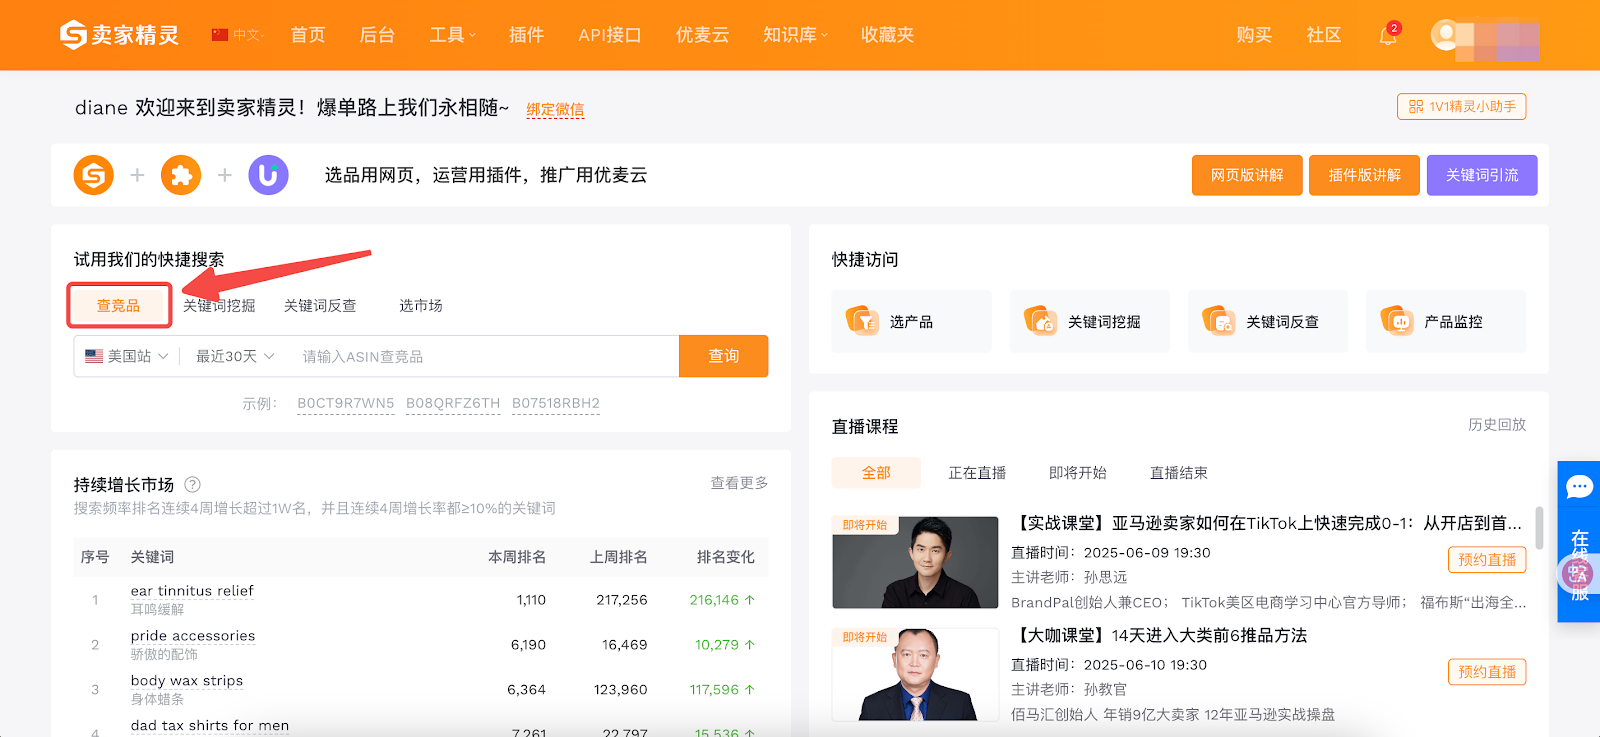This screenshot has width=1600, height=737.
Task: Select the 查竞品 search tab
Action: point(119,305)
